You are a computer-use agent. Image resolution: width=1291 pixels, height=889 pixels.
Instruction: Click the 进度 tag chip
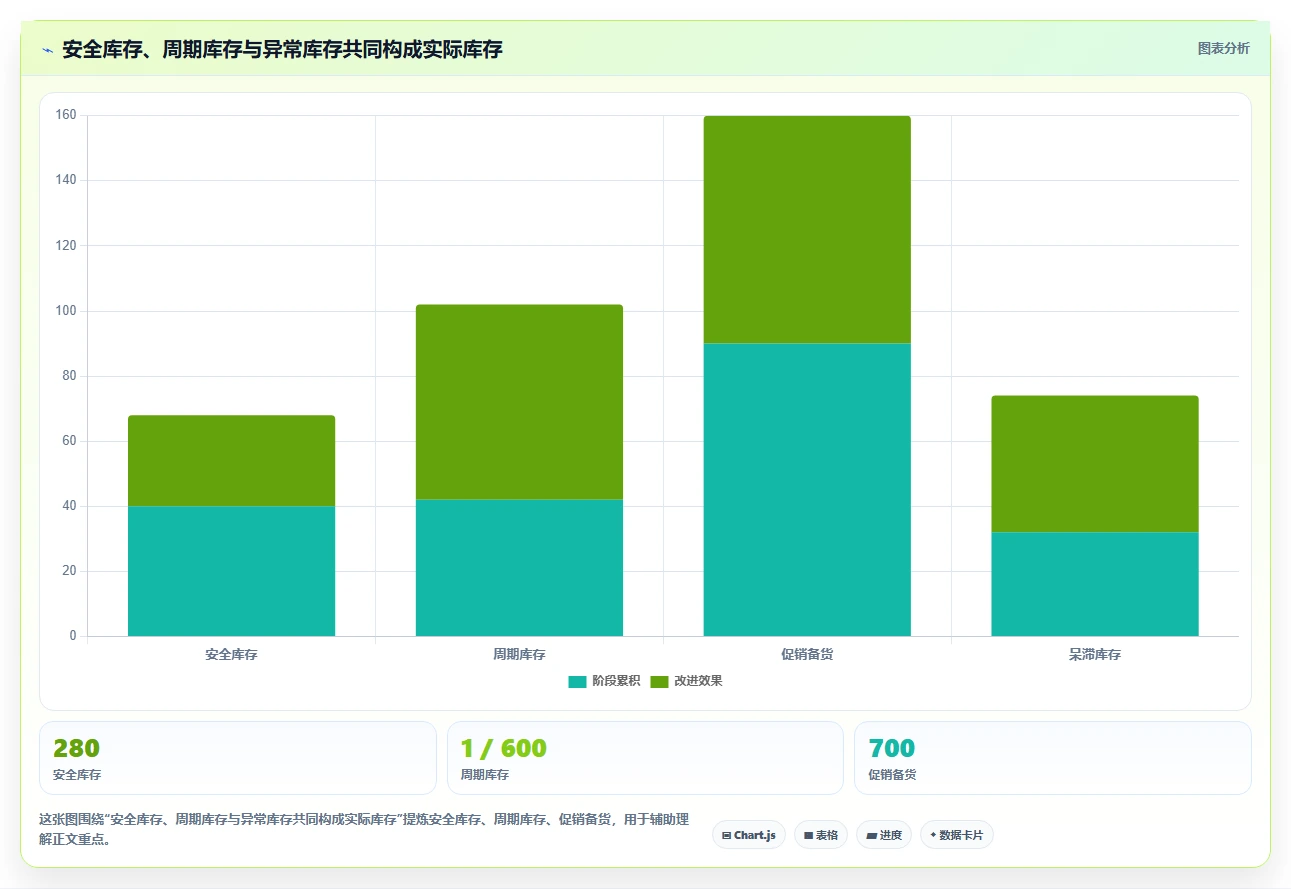pos(884,835)
